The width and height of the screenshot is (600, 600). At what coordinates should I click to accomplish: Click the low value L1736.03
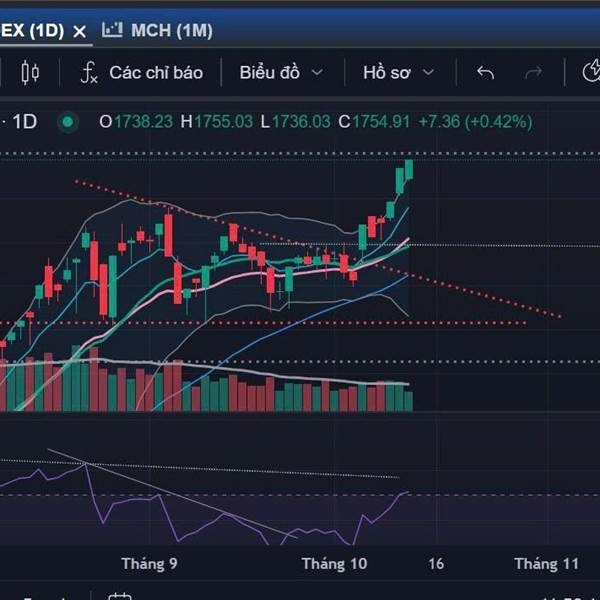click(295, 122)
